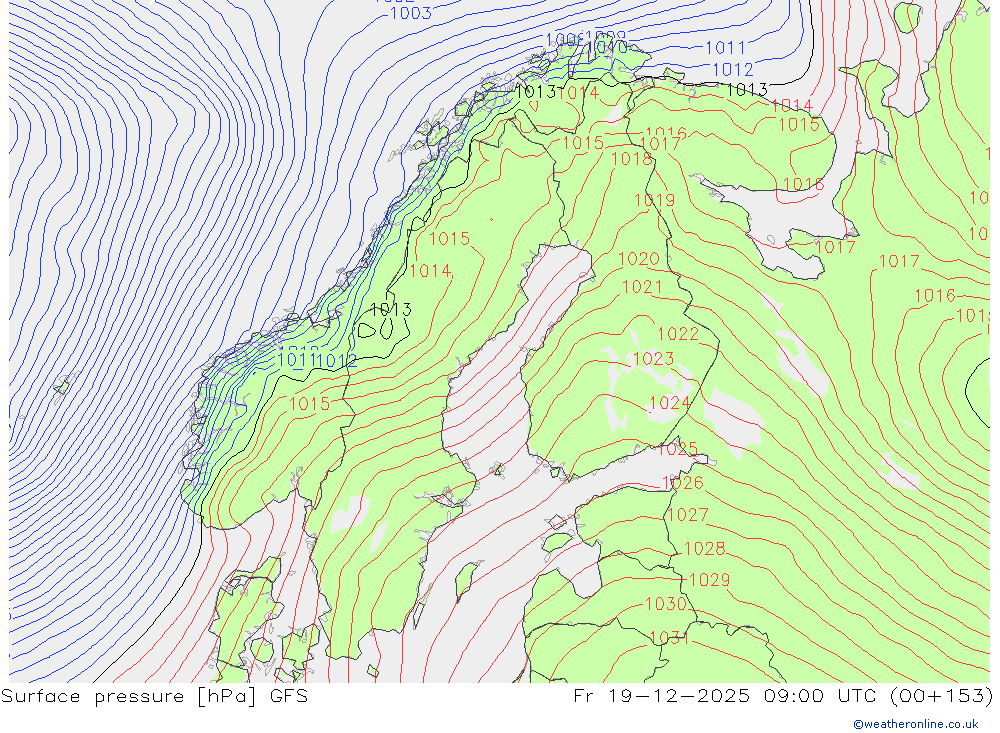Click the weatheronline.co.uk copyright link
The image size is (1000, 733).
click(915, 724)
